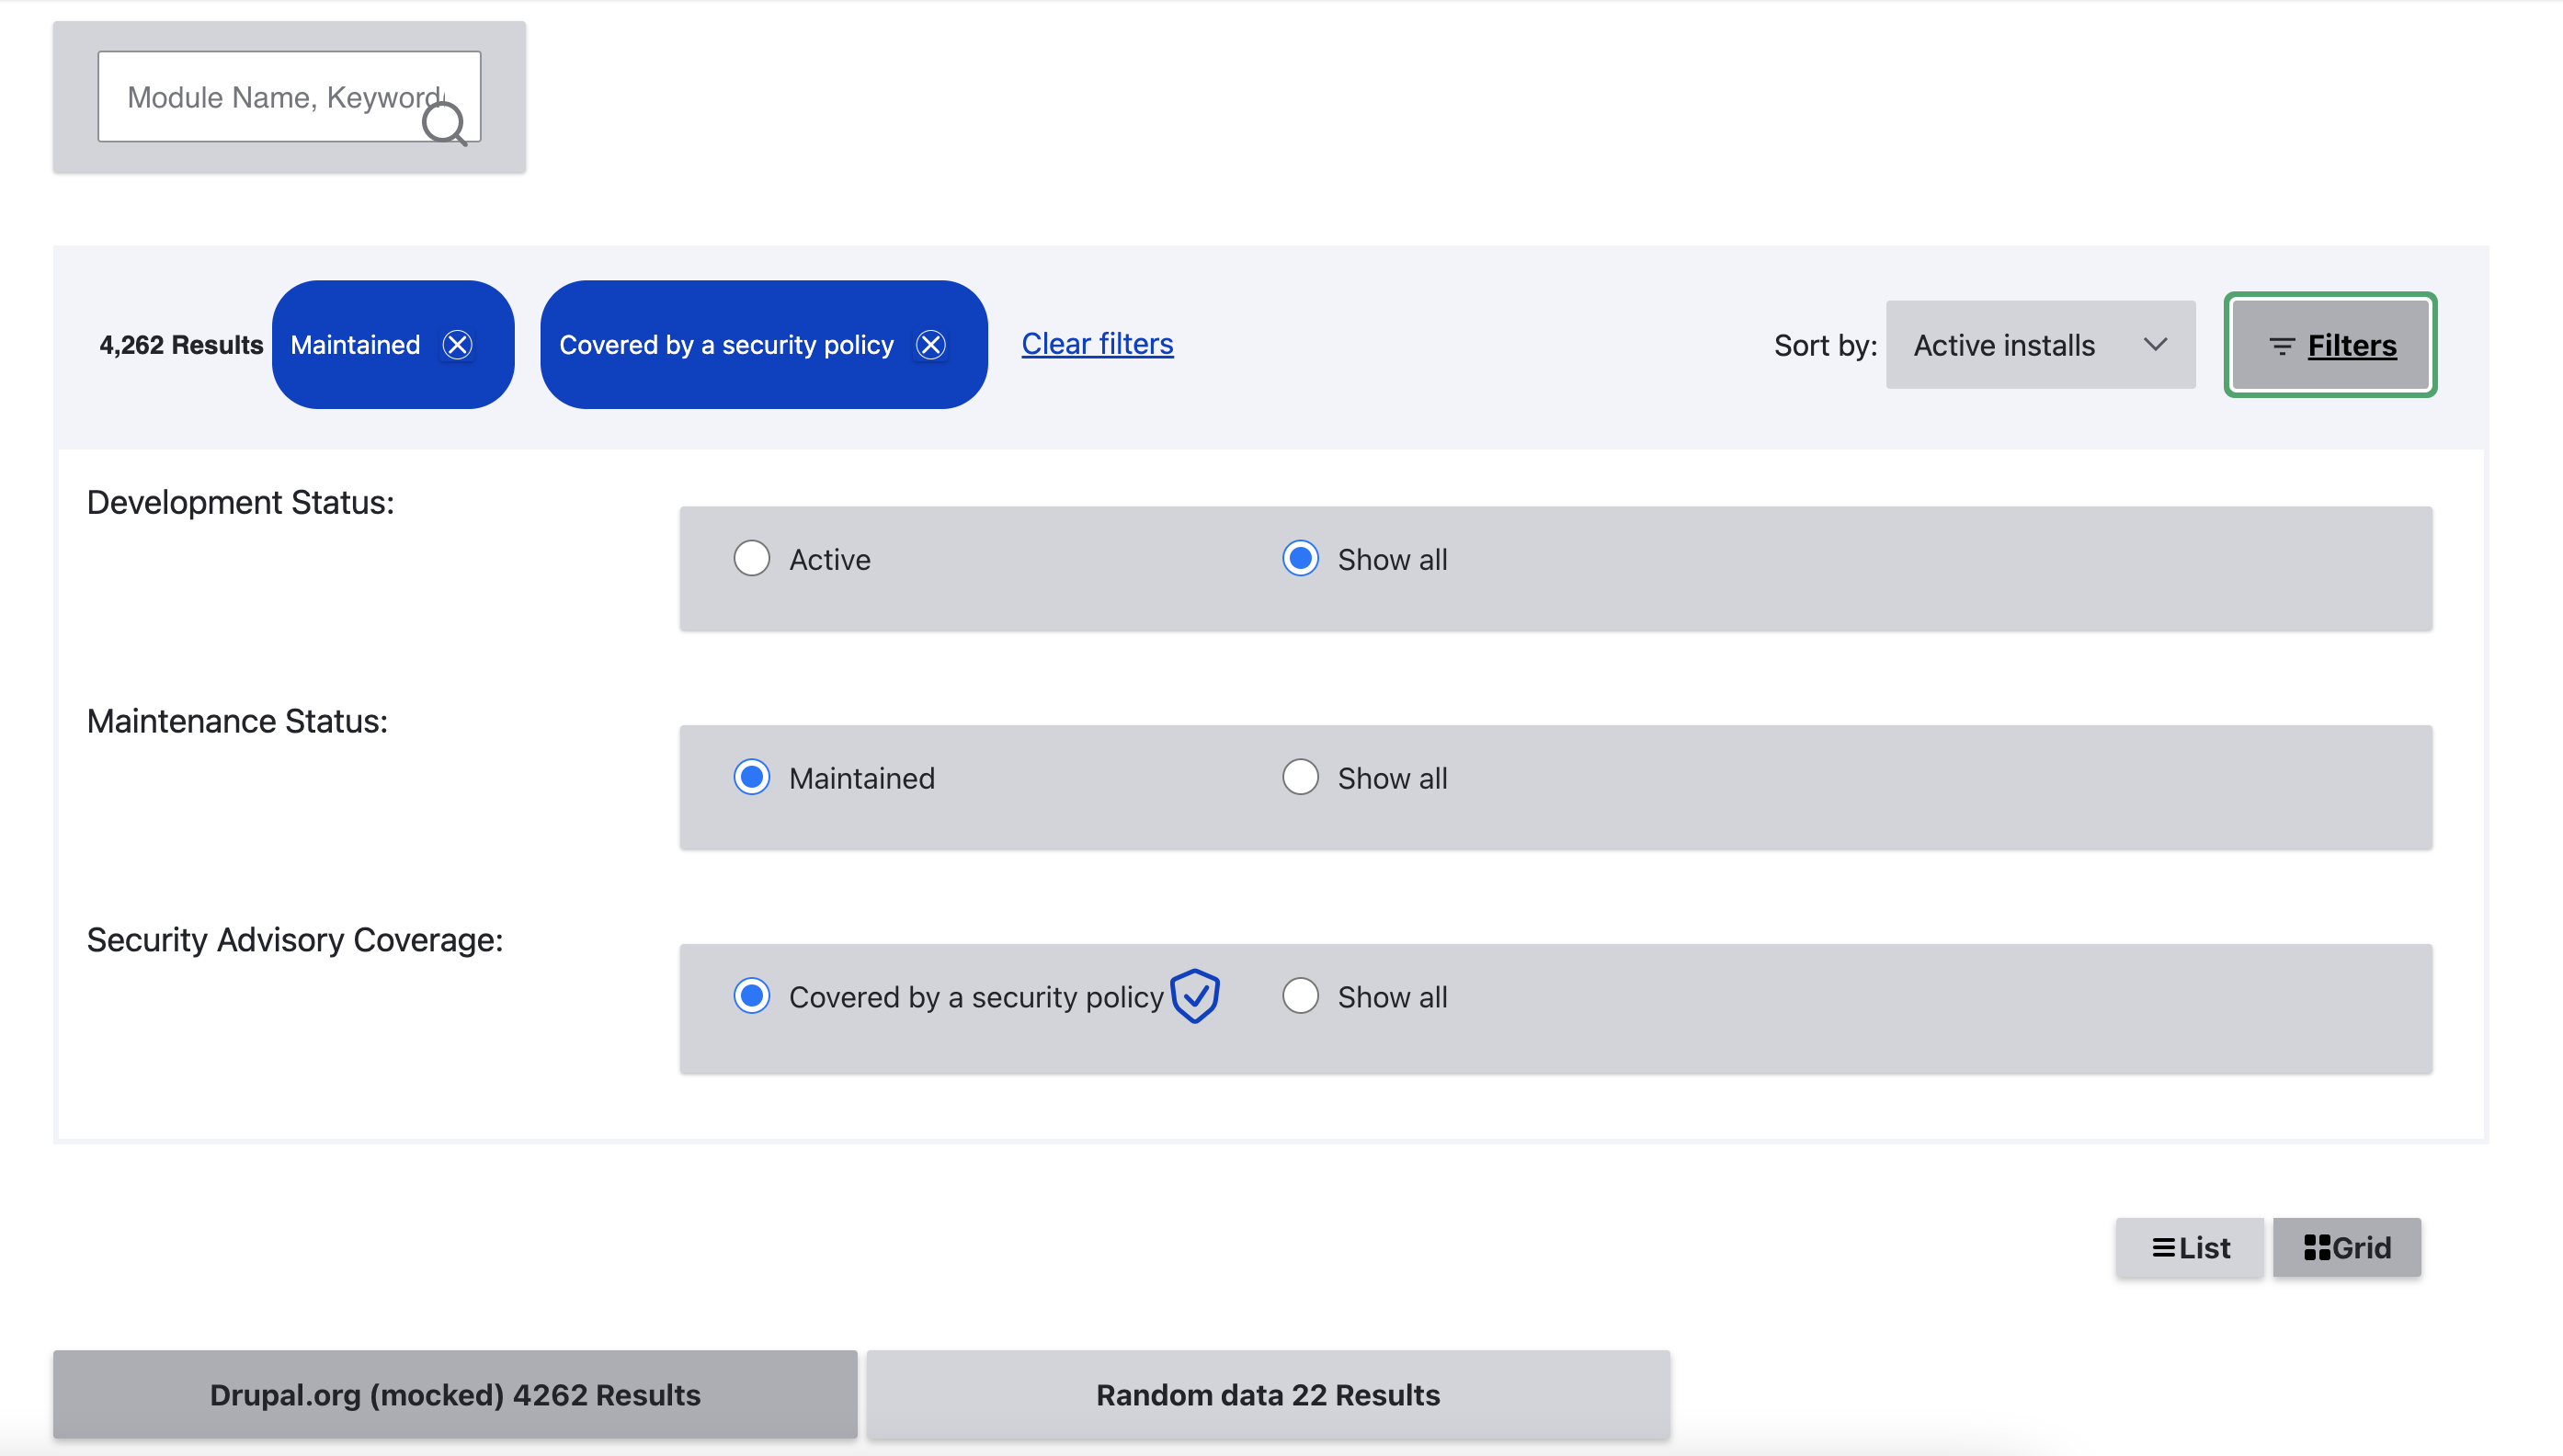Image resolution: width=2563 pixels, height=1456 pixels.
Task: Select Active under Development Status
Action: [751, 558]
